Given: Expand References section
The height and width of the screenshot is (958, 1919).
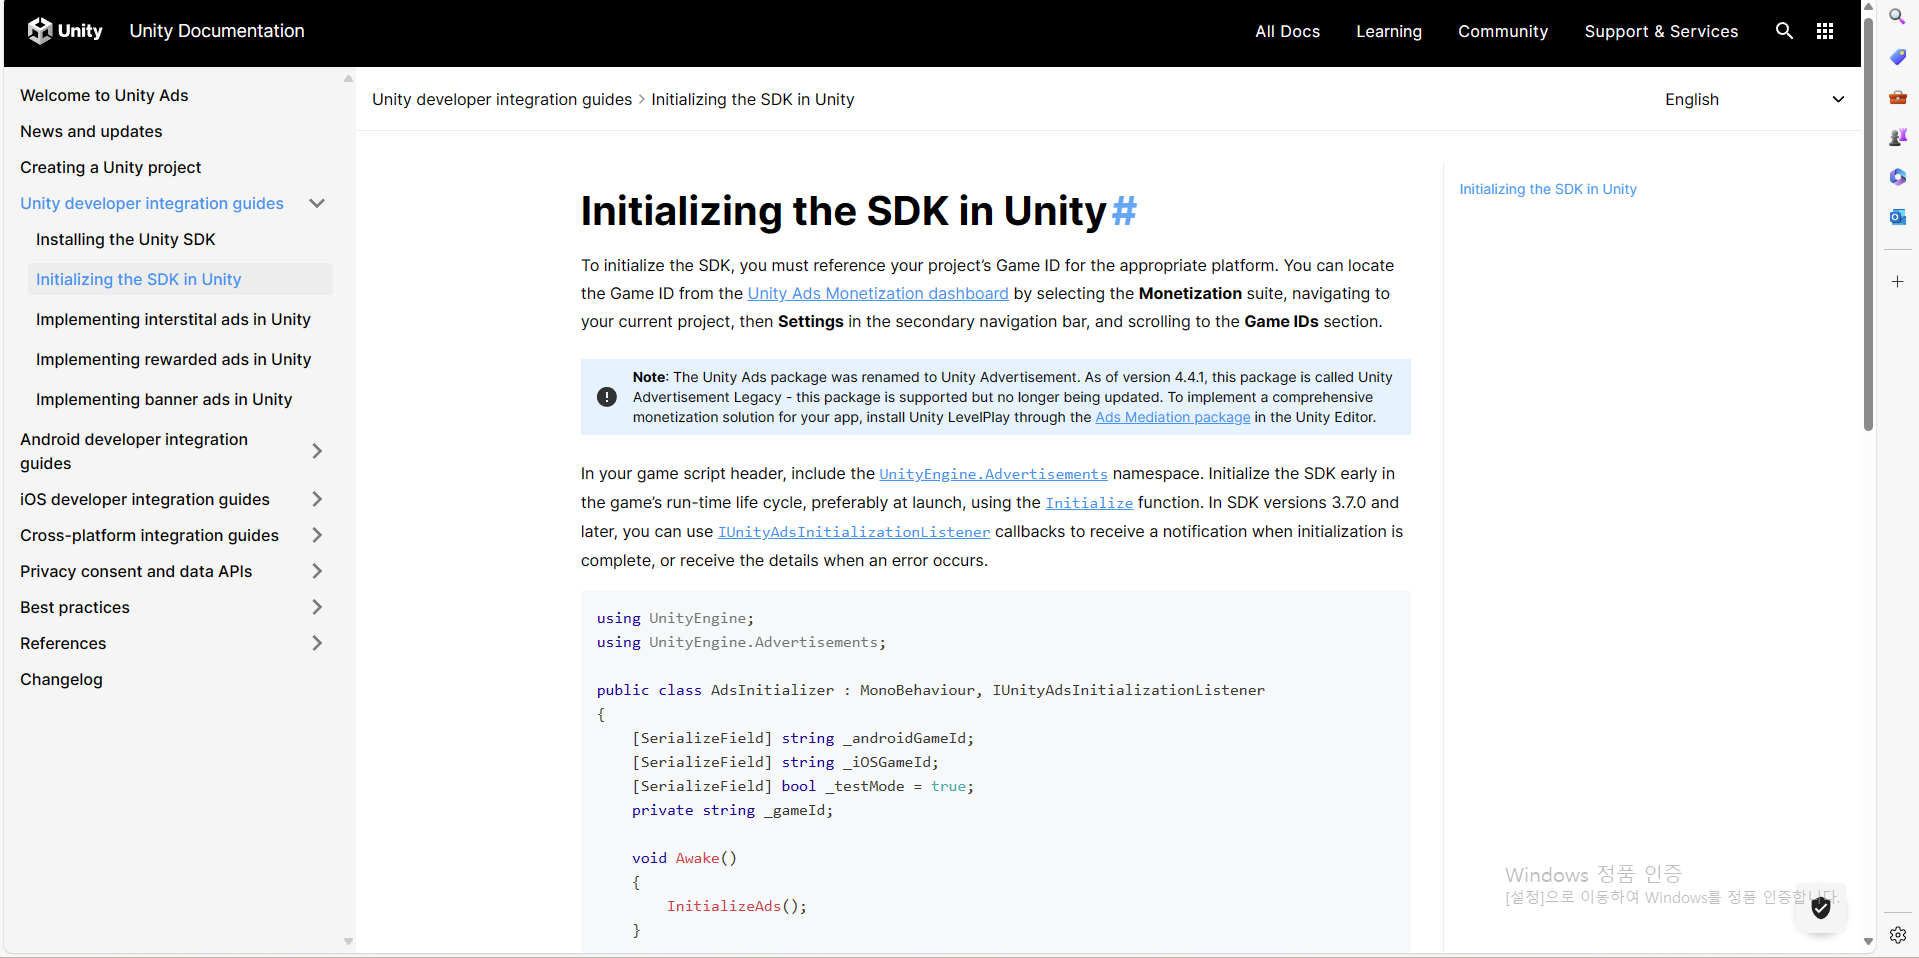Looking at the screenshot, I should [317, 643].
